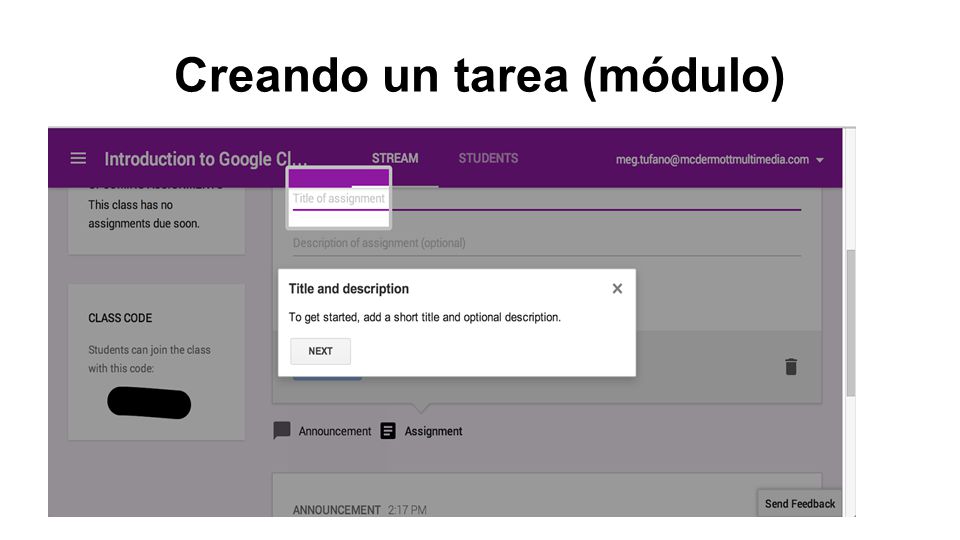This screenshot has width=960, height=540.
Task: Open the hamburger main menu
Action: tap(78, 159)
